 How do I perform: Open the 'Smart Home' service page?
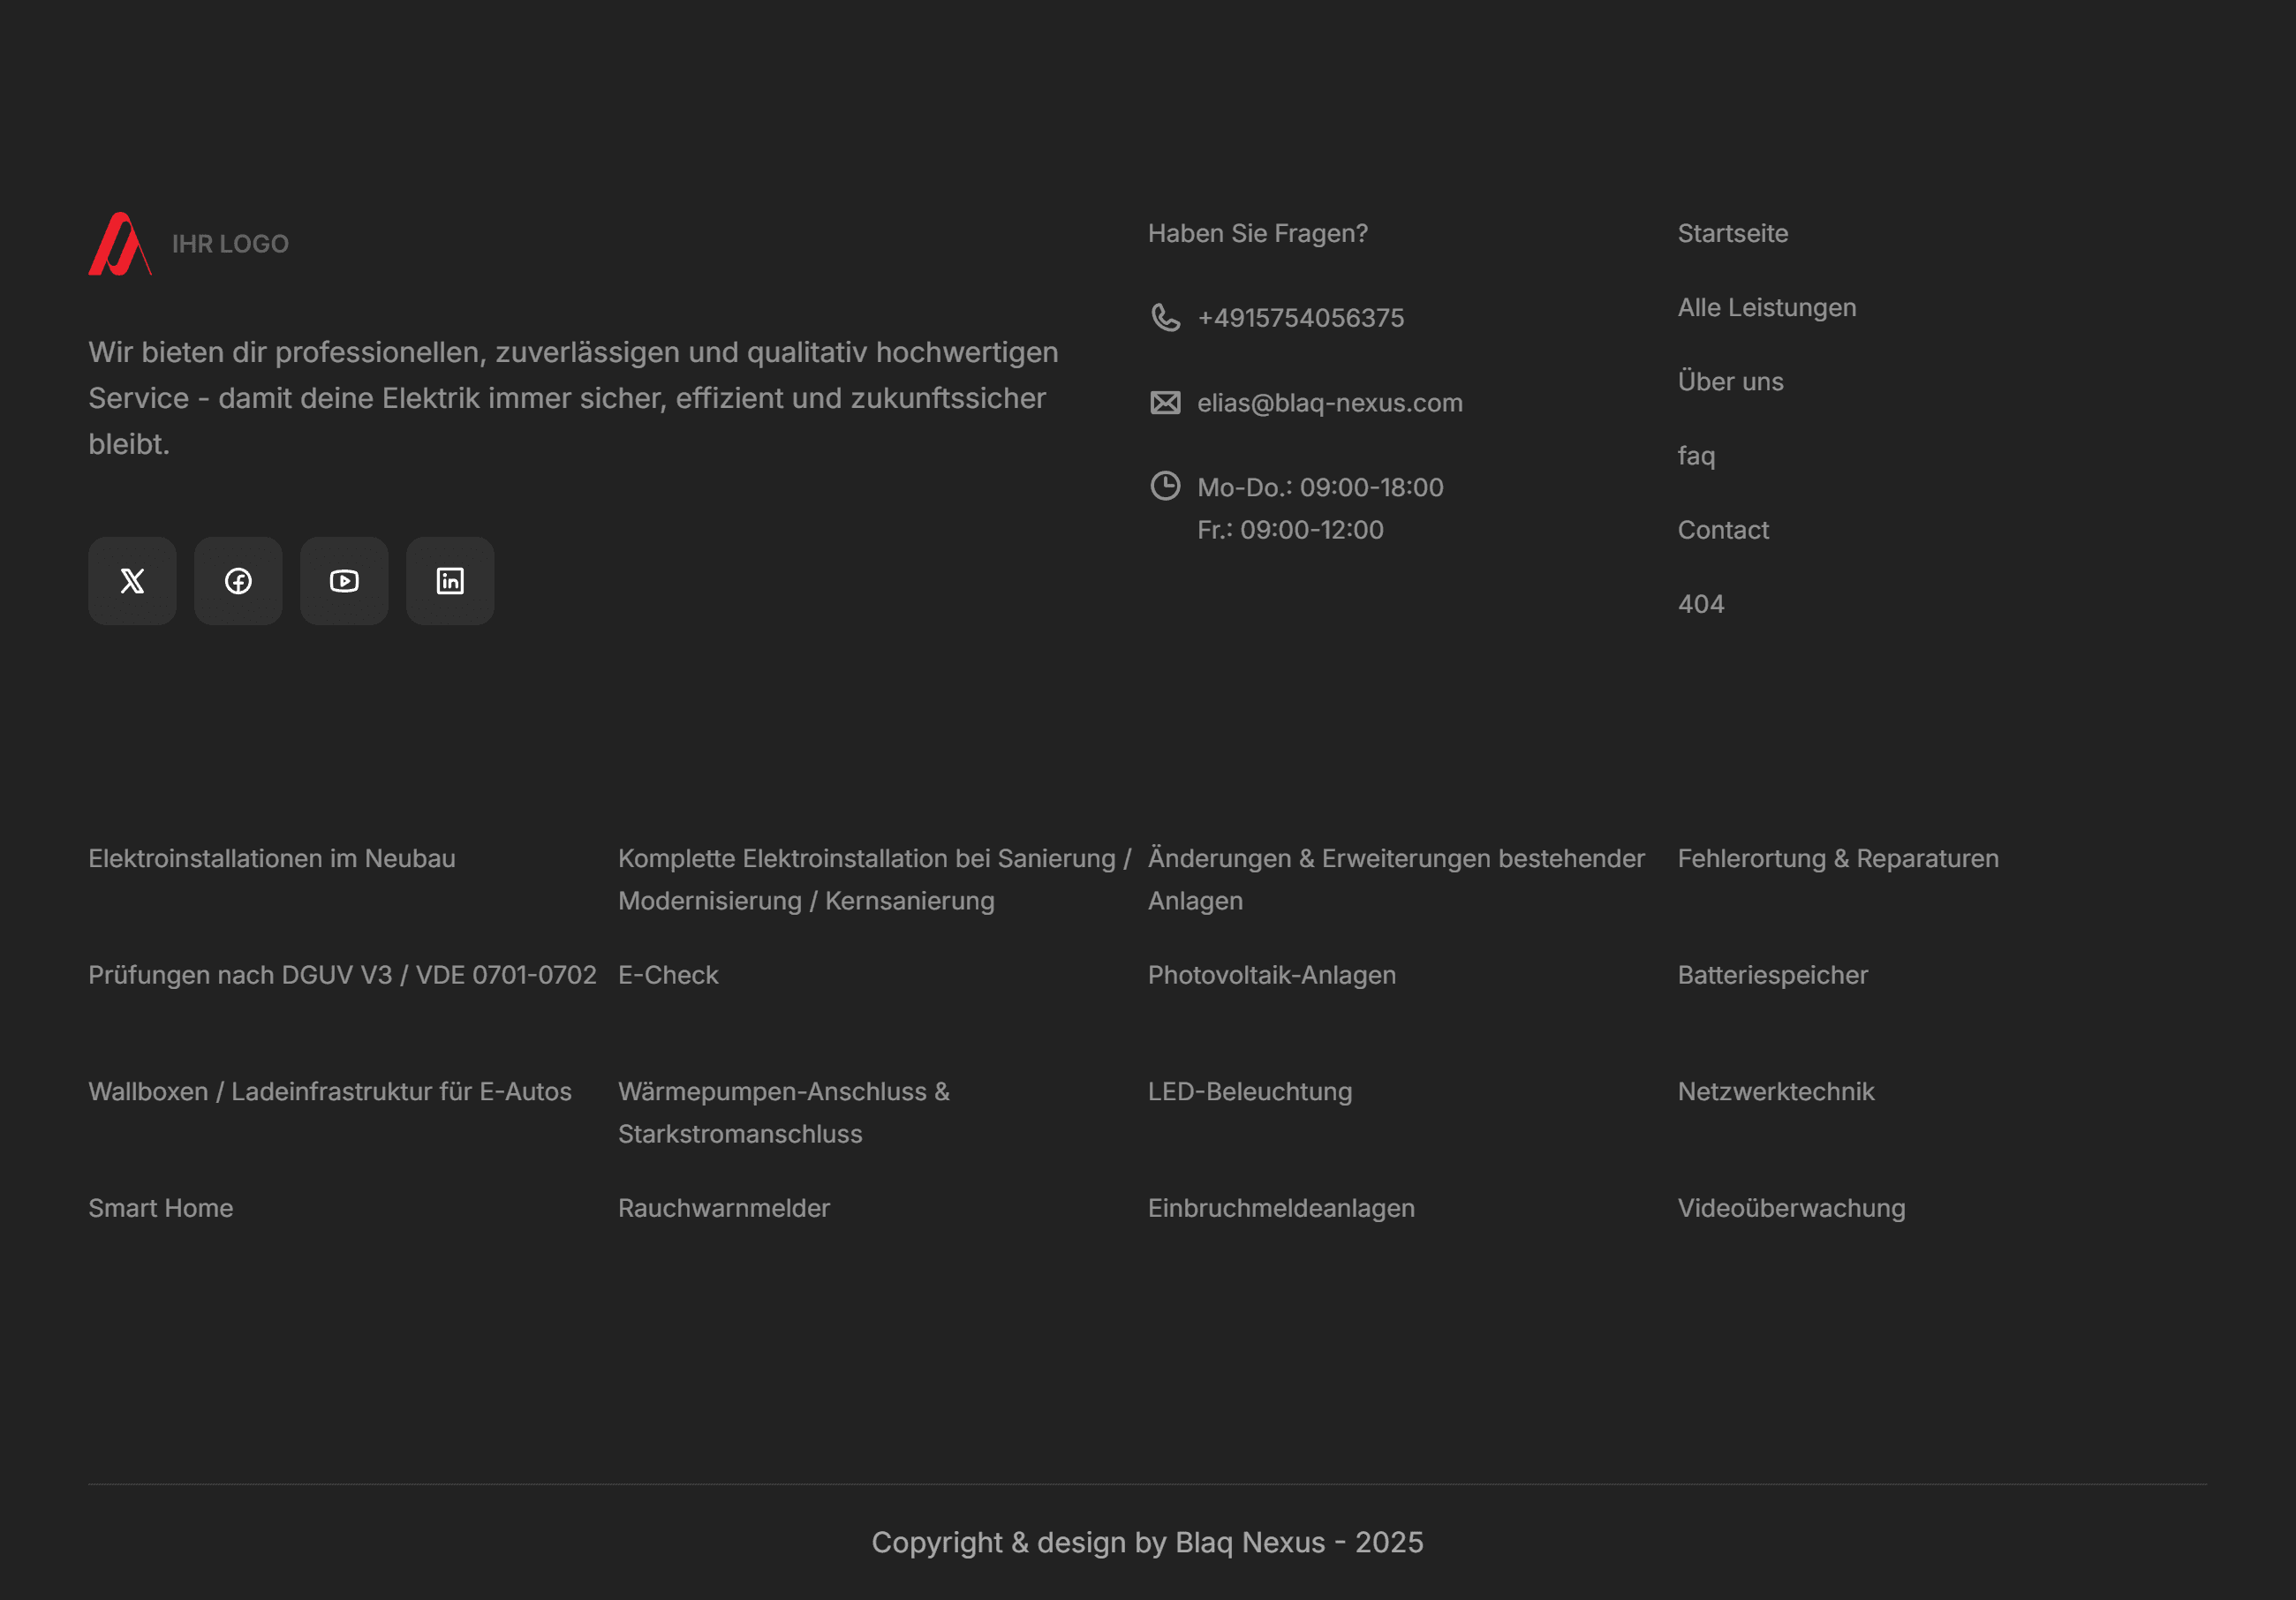[x=160, y=1208]
